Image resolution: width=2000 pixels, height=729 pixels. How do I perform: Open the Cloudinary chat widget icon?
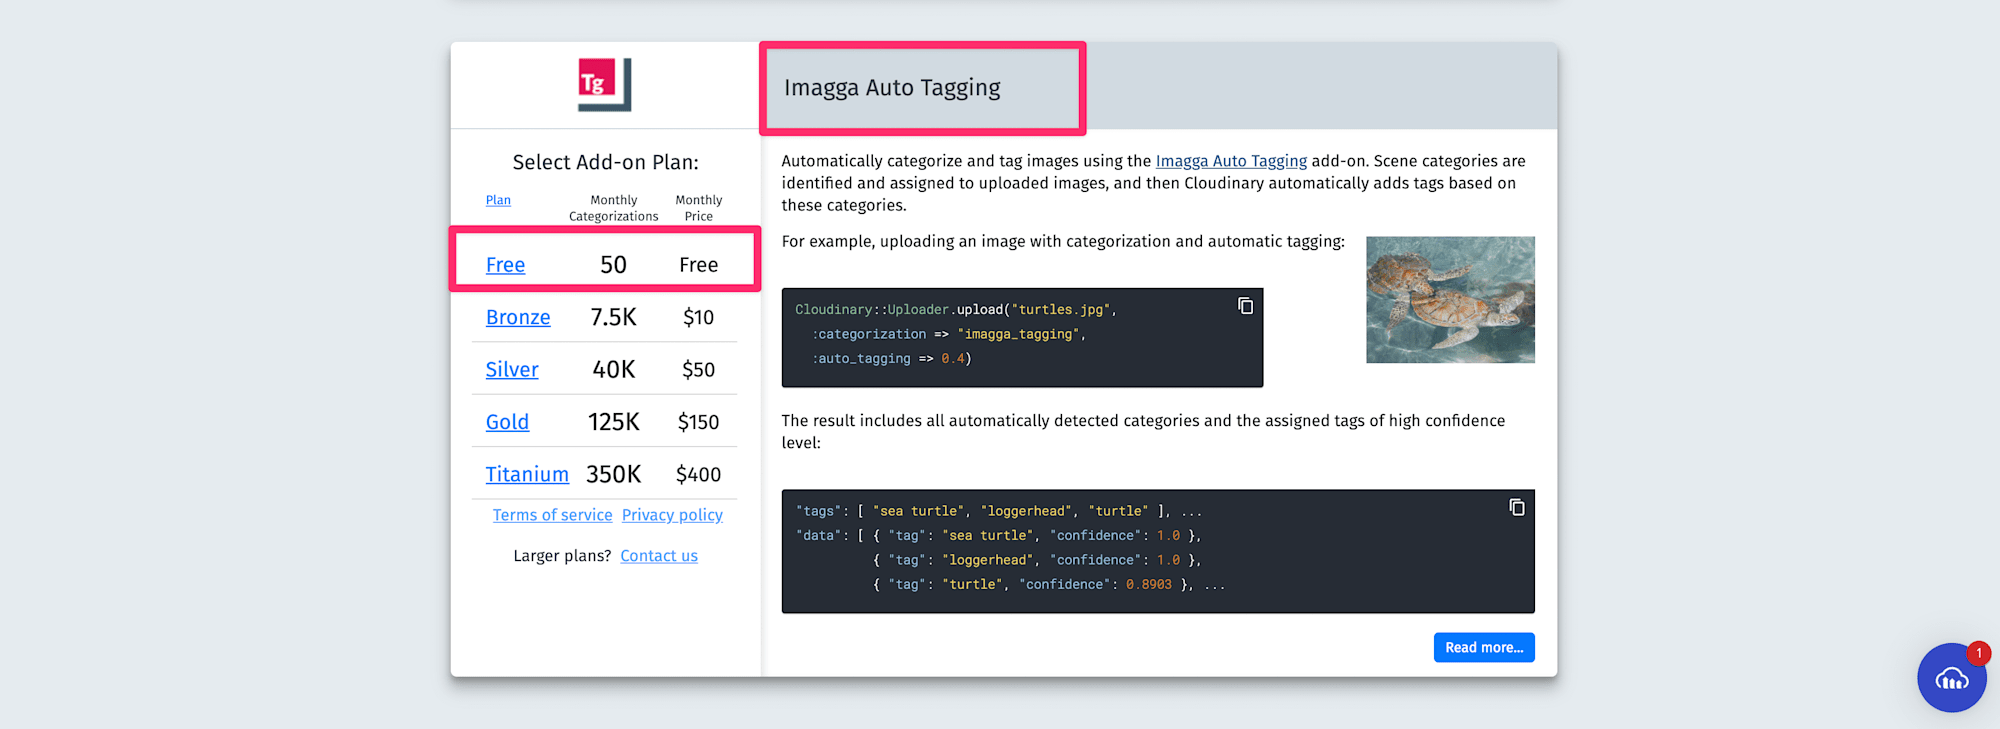point(1951,678)
